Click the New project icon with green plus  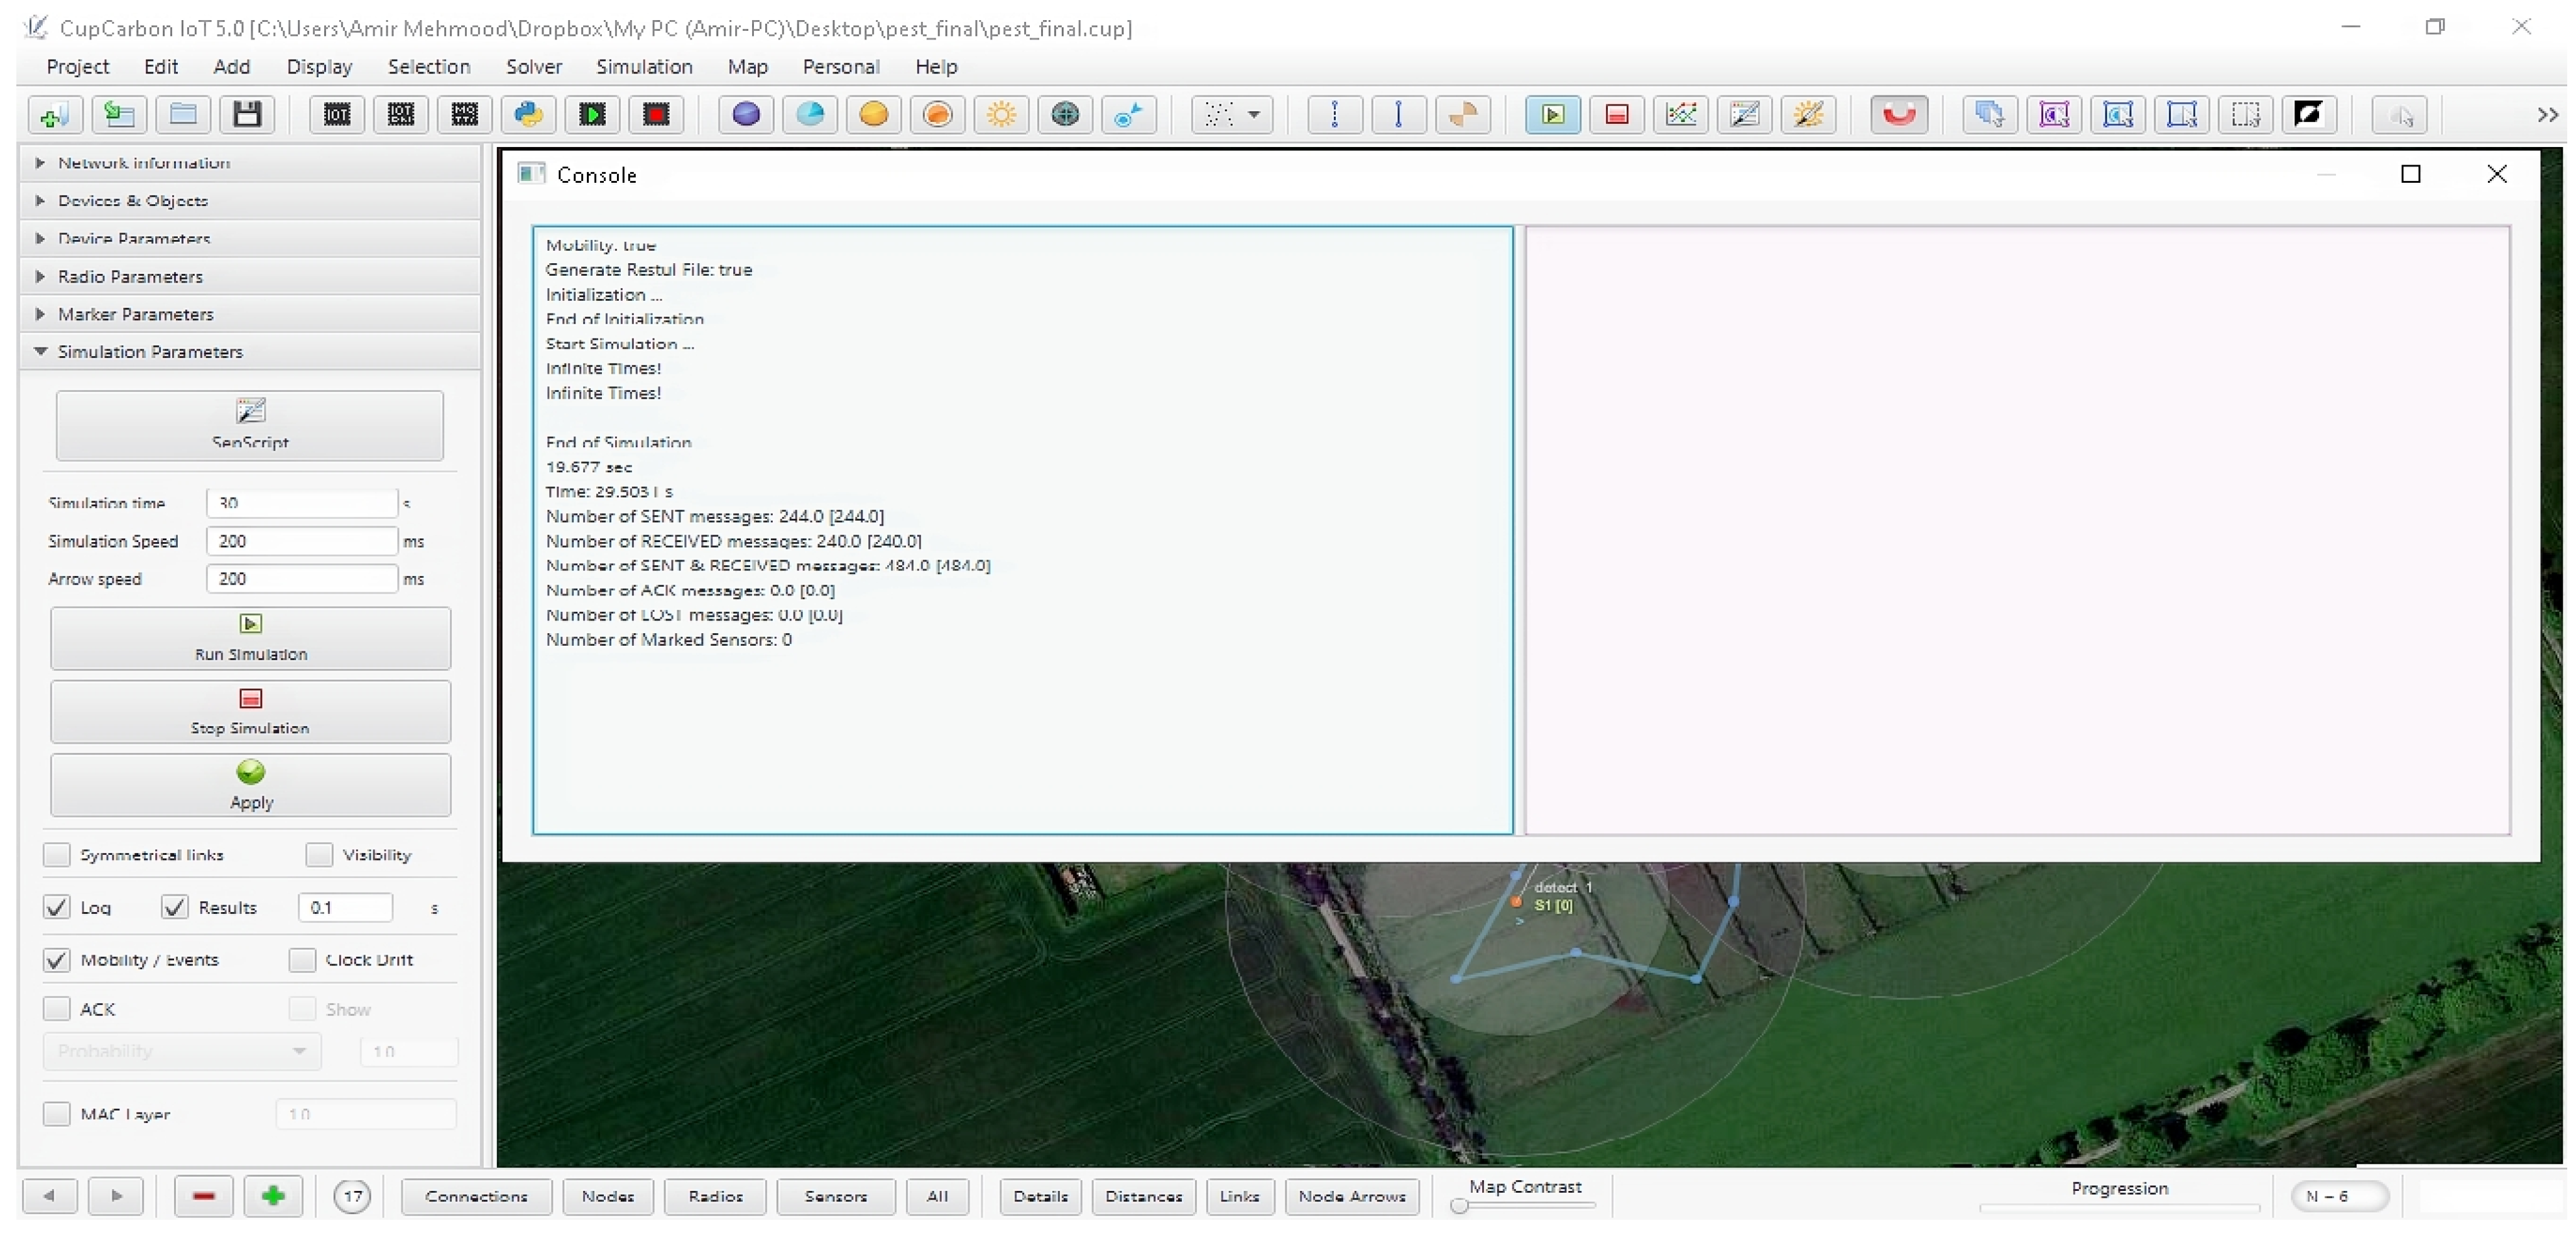54,115
